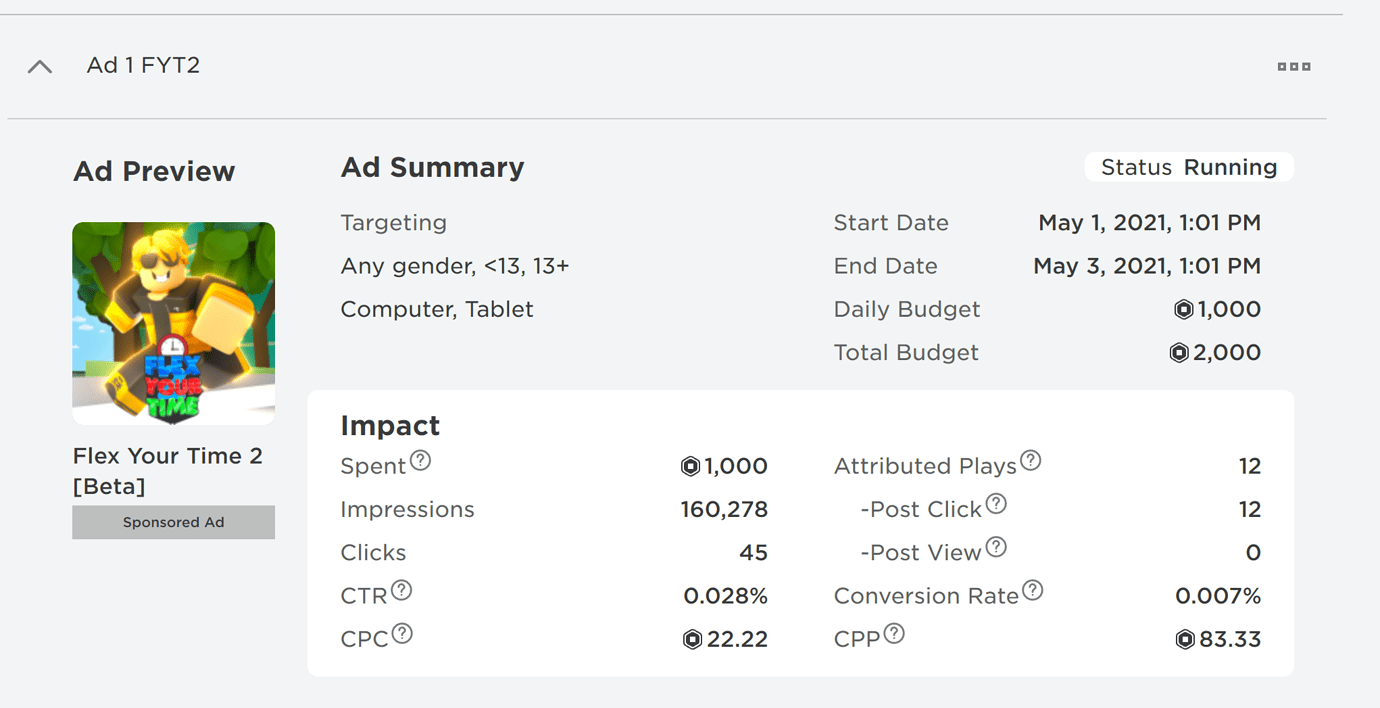This screenshot has height=708, width=1380.
Task: Click the Impressions value 160,278
Action: (x=724, y=510)
